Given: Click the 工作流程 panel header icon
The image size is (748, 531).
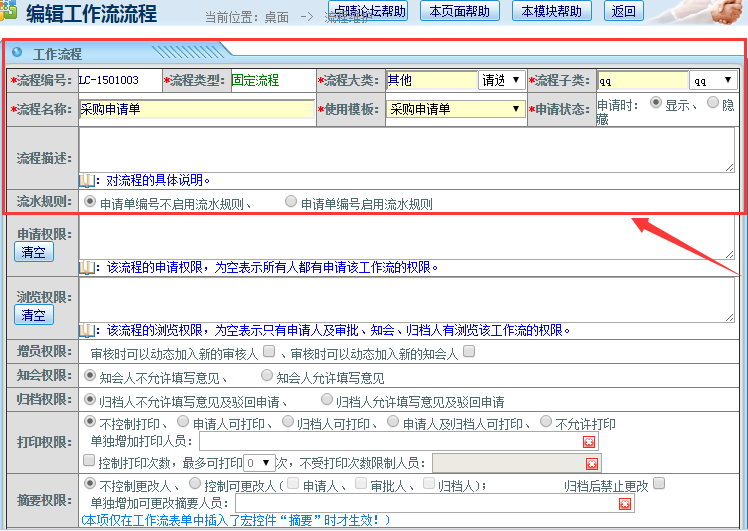Looking at the screenshot, I should [x=17, y=53].
